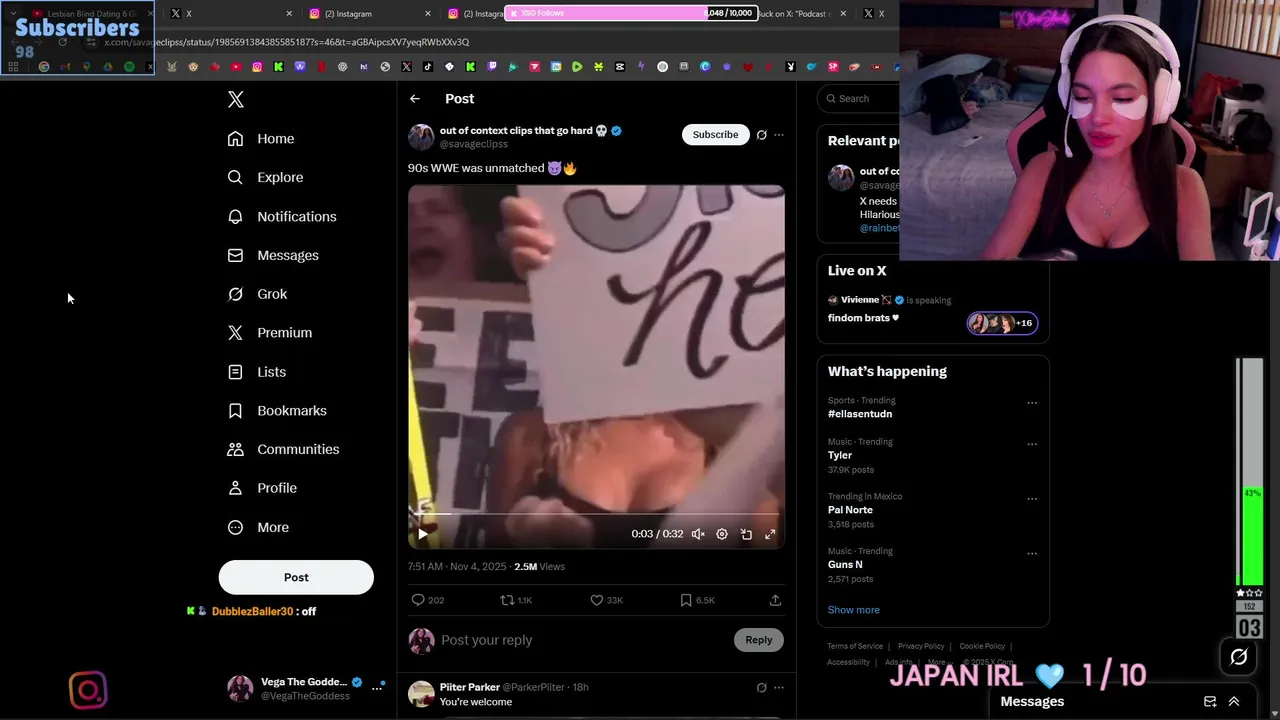Open the Profile icon in the sidebar
Screen dimensions: 1280x720
click(x=235, y=488)
